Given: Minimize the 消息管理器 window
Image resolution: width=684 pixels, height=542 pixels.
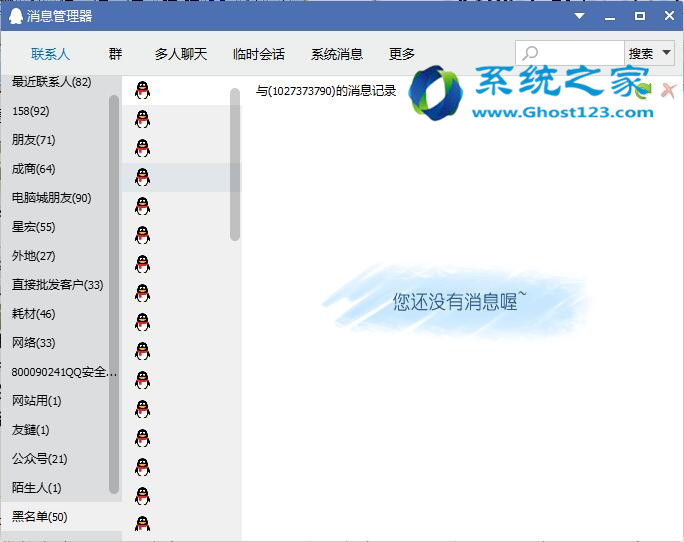Looking at the screenshot, I should click(x=609, y=17).
